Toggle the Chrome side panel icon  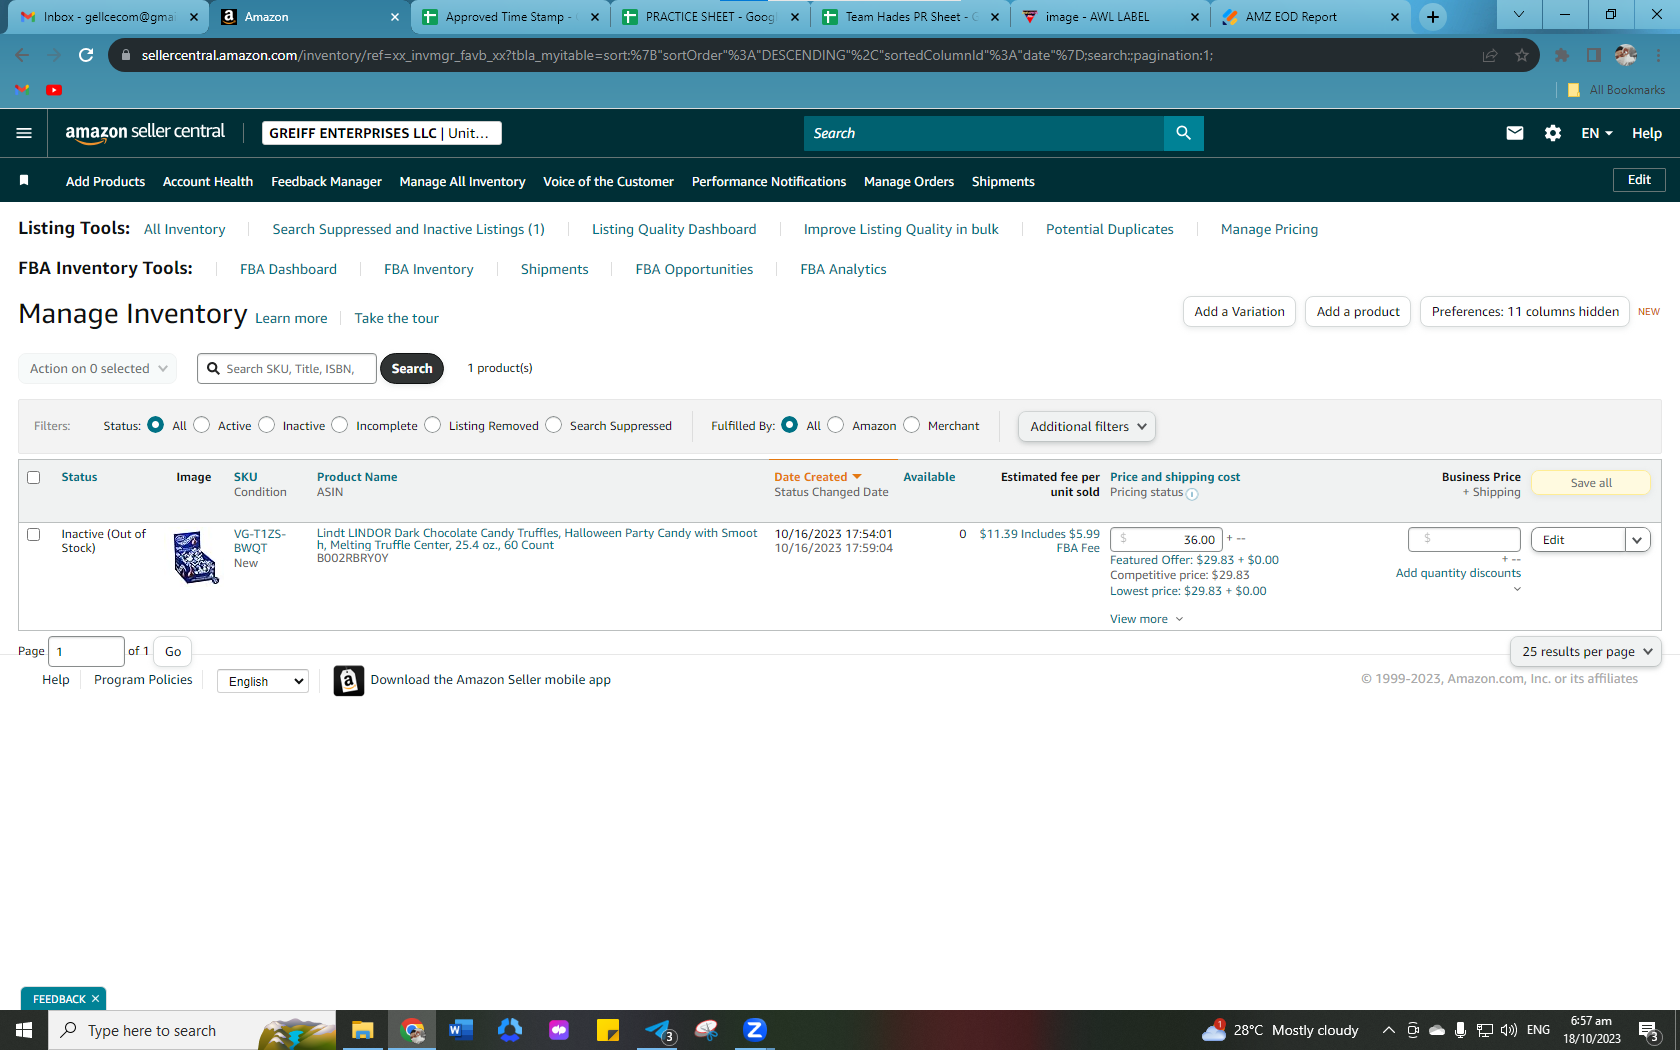point(1594,55)
